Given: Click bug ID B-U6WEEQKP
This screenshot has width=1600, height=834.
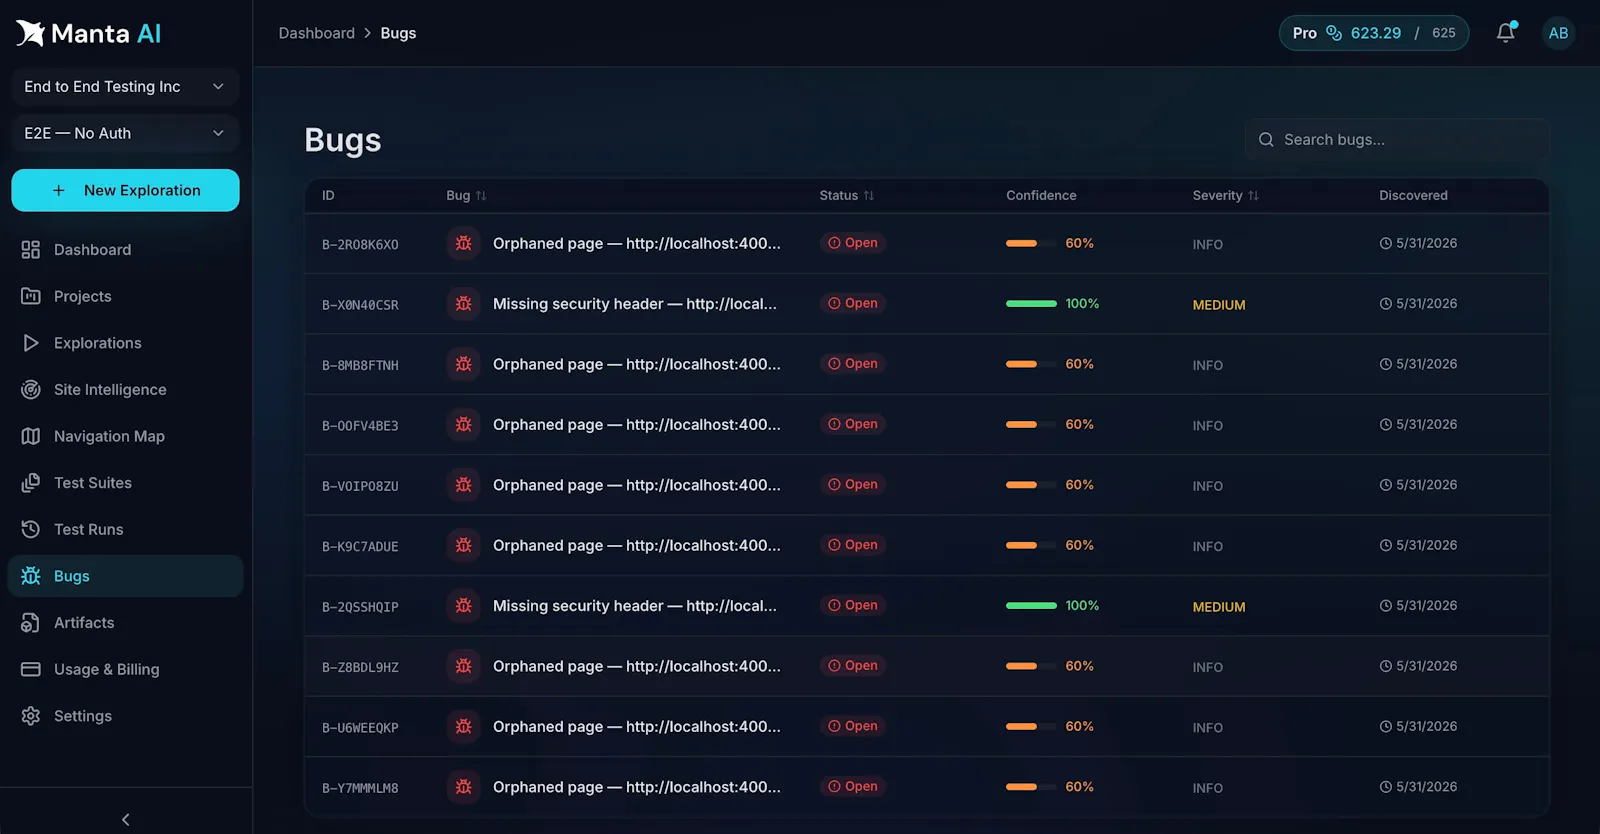Looking at the screenshot, I should tap(360, 728).
